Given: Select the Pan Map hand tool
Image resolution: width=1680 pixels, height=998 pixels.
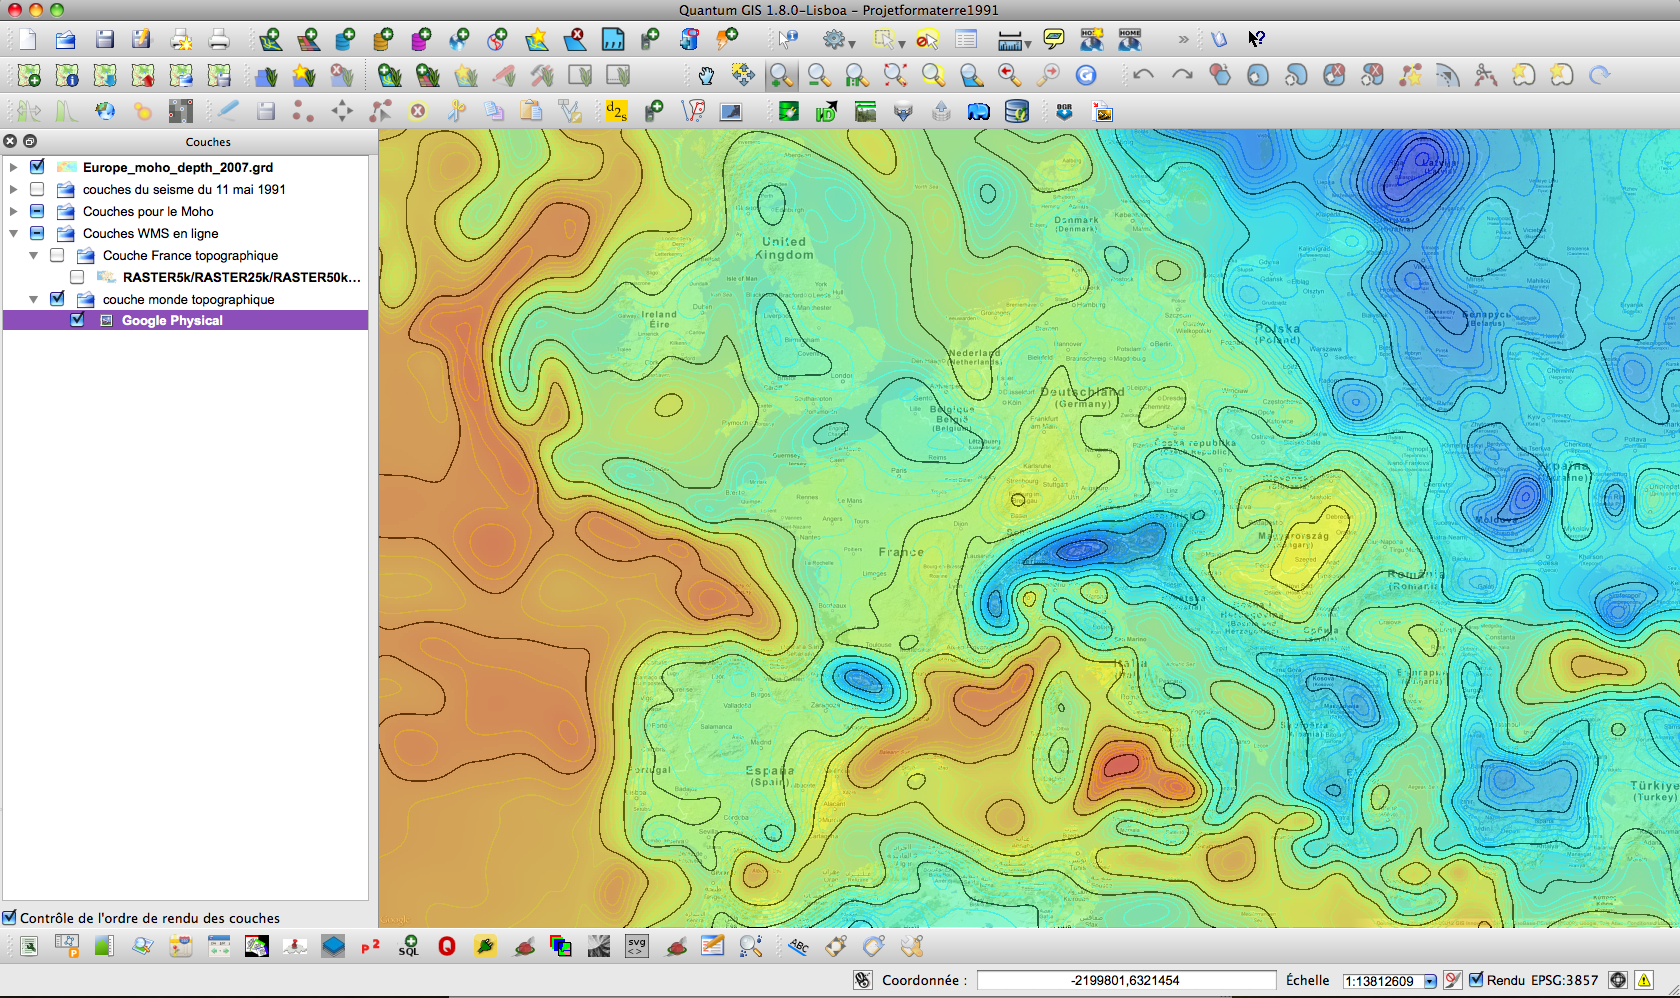Looking at the screenshot, I should click(706, 76).
